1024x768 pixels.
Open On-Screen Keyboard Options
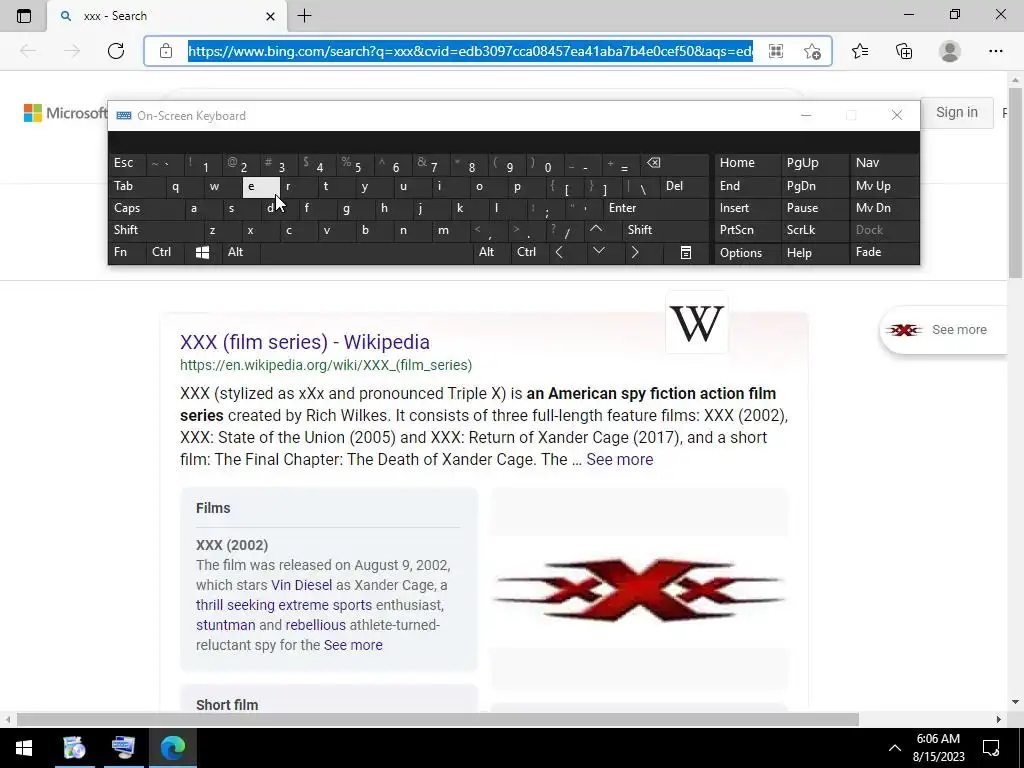(x=748, y=253)
